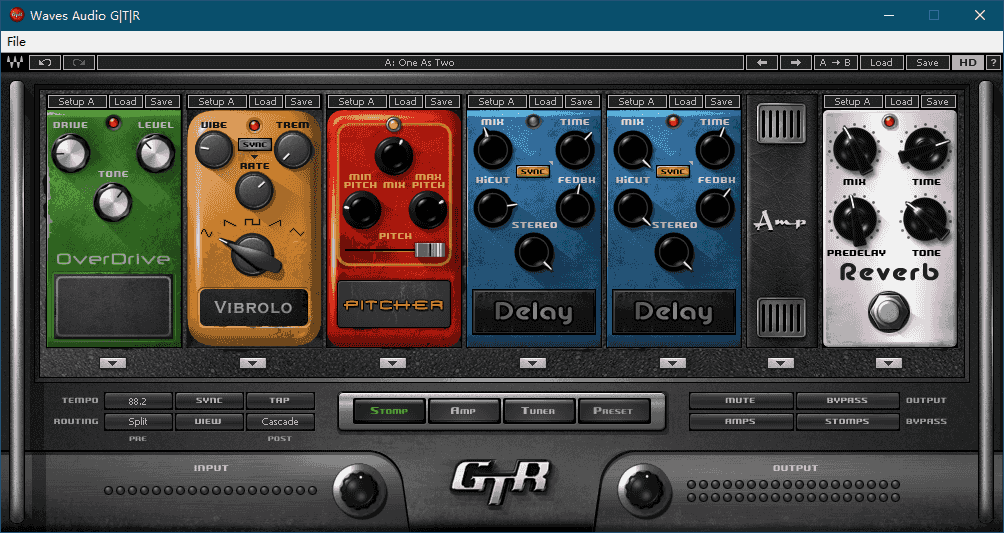Click the Reverb TIME knob
The image size is (1004, 533).
(x=925, y=151)
